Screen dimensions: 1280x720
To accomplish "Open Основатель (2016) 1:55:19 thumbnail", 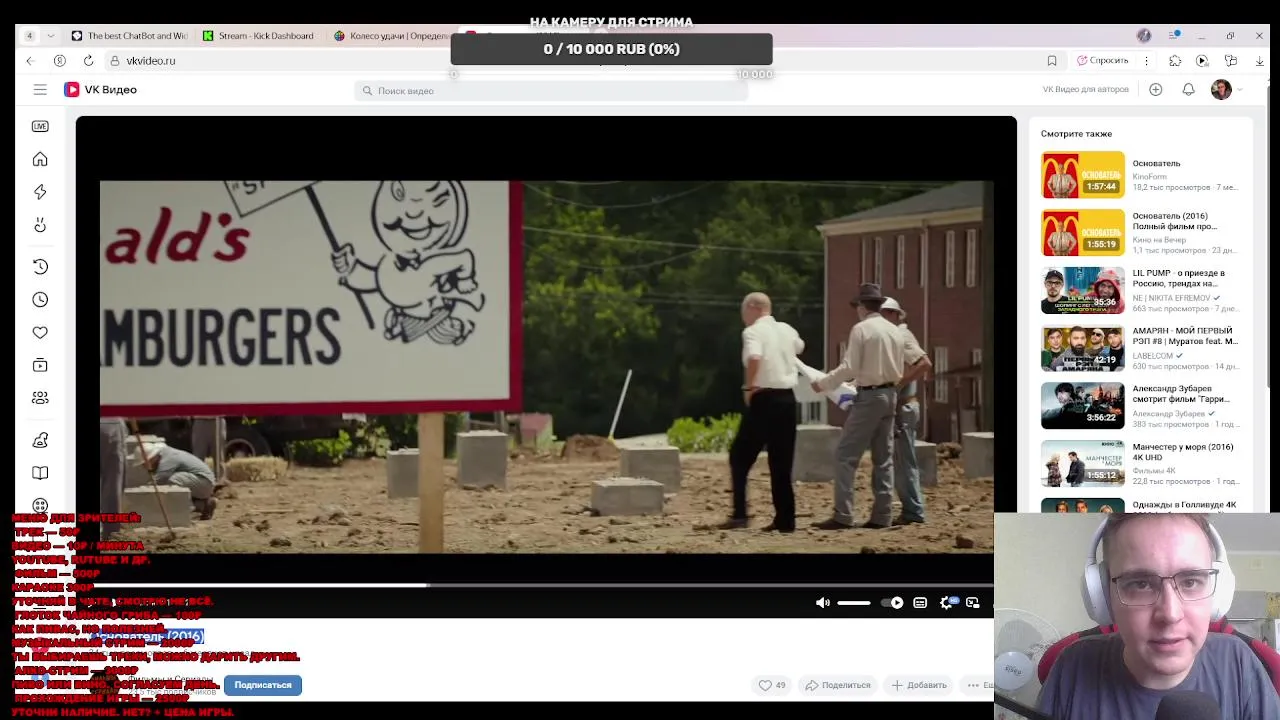I will pyautogui.click(x=1083, y=232).
